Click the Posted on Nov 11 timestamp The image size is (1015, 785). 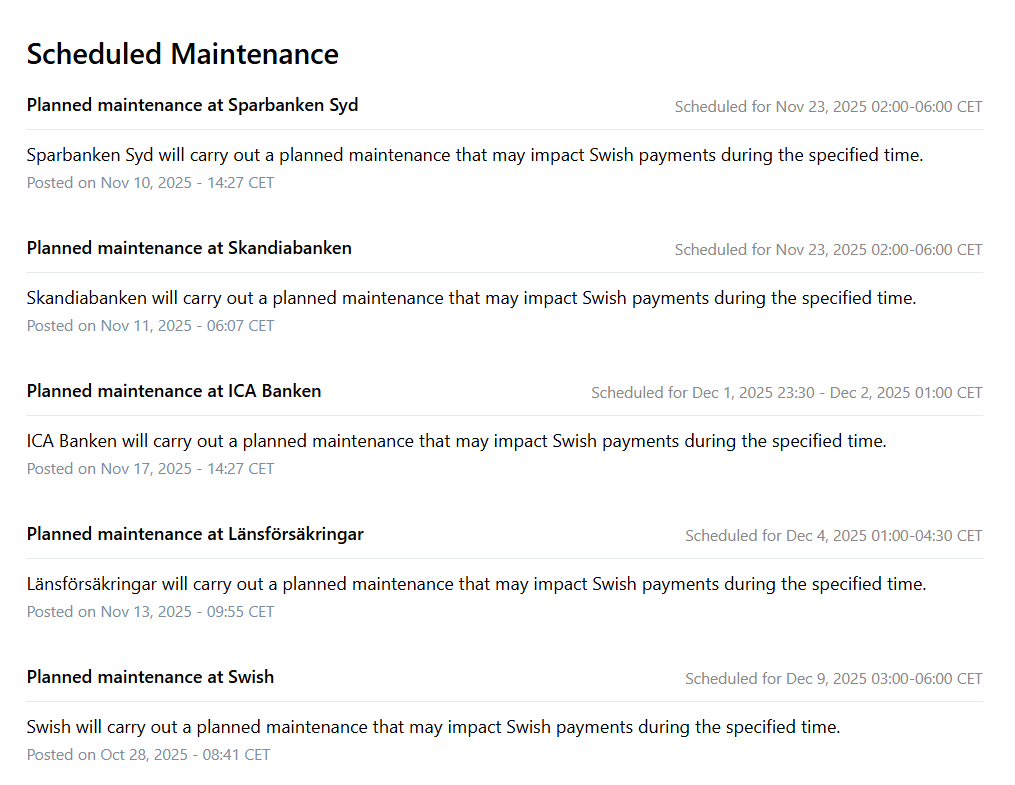pos(150,326)
